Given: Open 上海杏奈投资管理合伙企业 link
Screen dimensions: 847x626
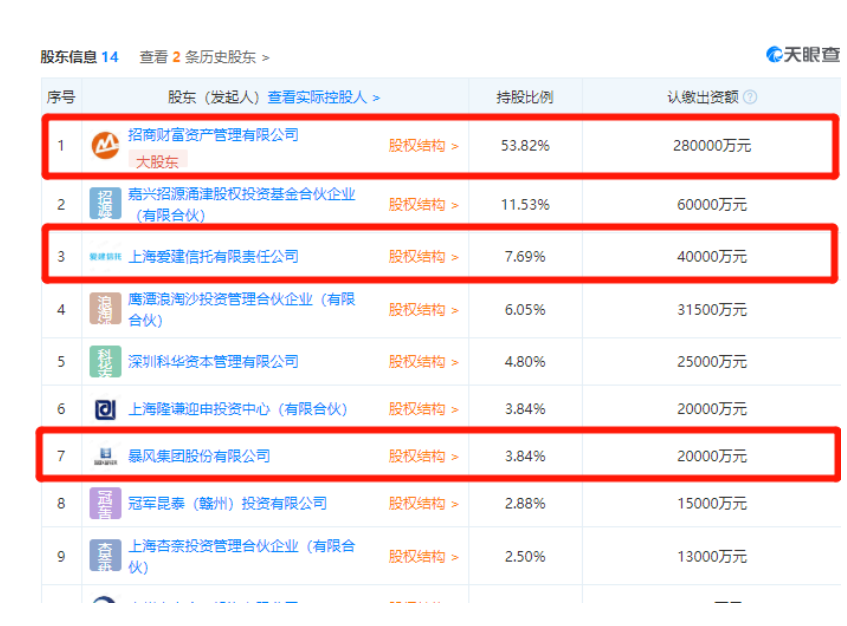Looking at the screenshot, I should [241, 556].
